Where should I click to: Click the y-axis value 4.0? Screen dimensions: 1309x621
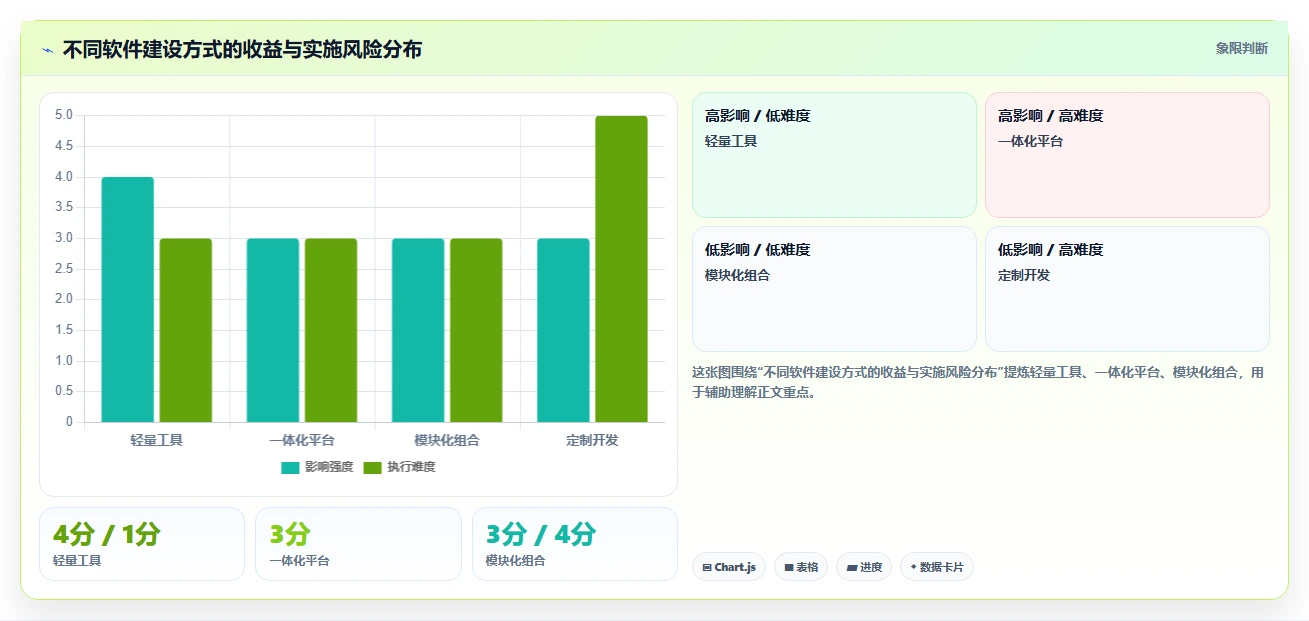(x=64, y=177)
